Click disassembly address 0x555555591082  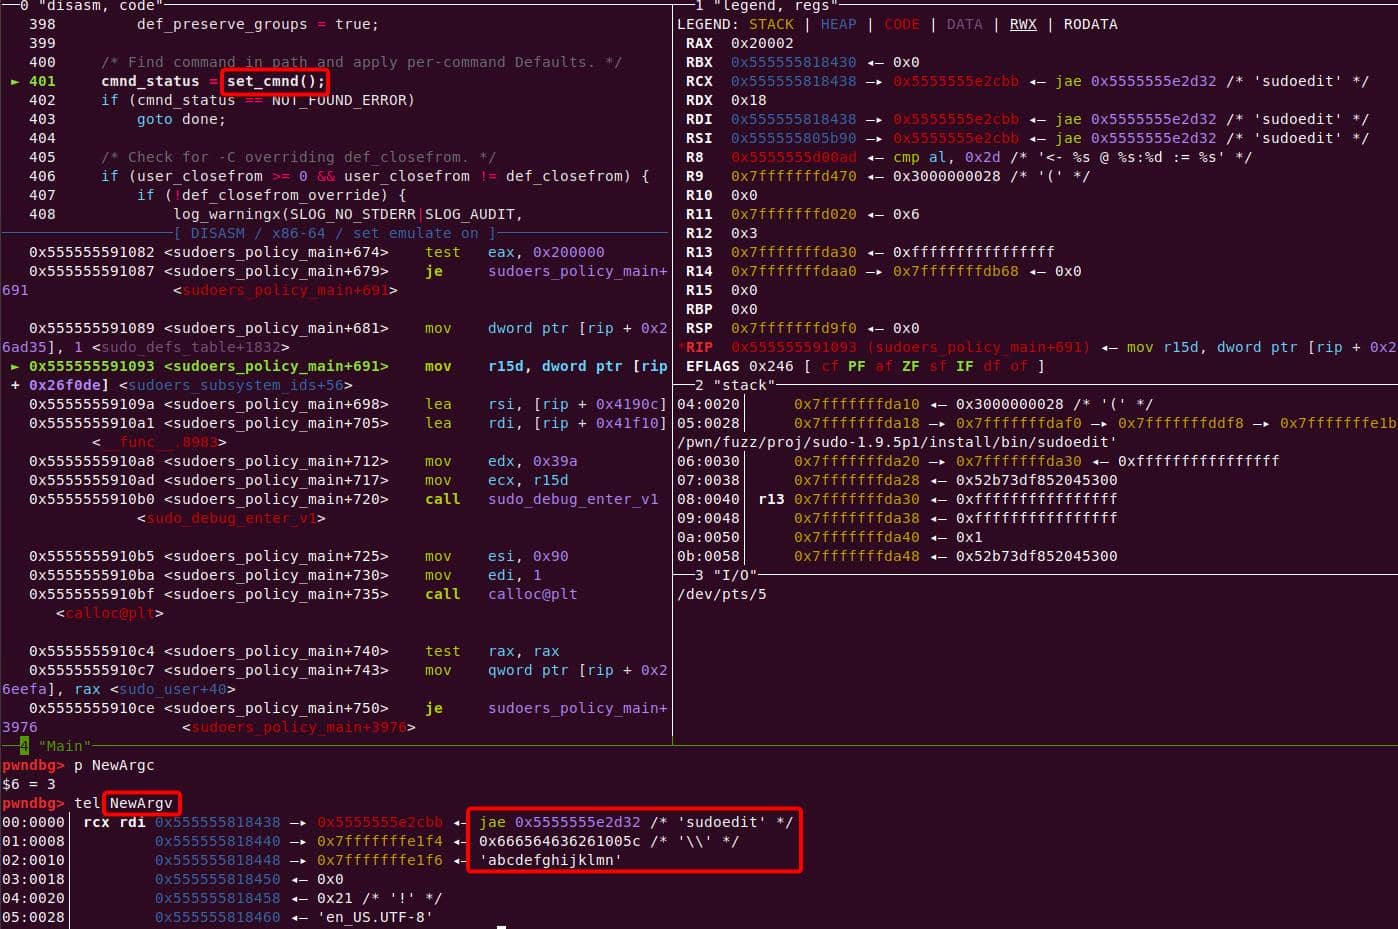click(92, 252)
